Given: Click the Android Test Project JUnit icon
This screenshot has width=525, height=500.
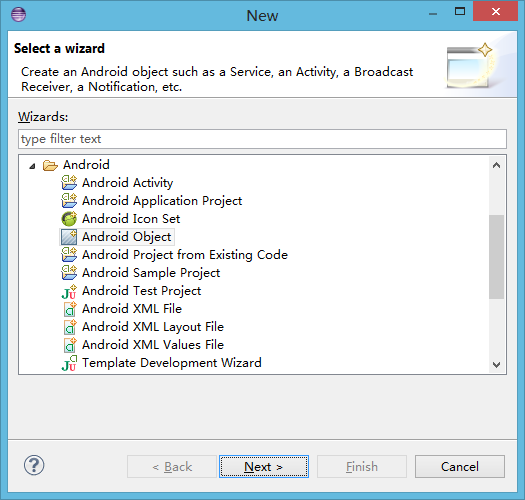Looking at the screenshot, I should click(69, 291).
